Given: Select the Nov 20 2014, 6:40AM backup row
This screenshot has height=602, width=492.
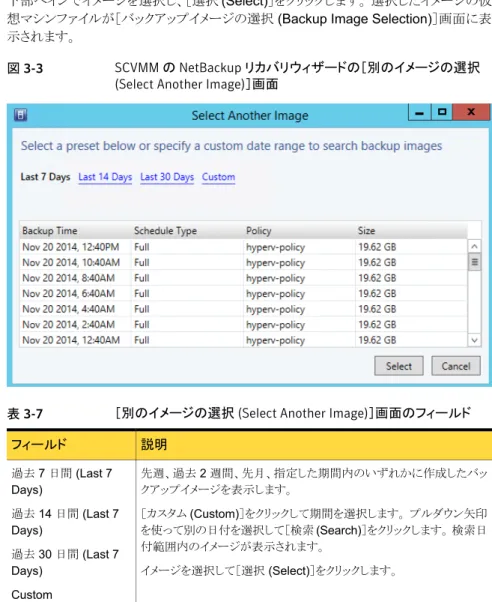Looking at the screenshot, I should click(x=244, y=293).
